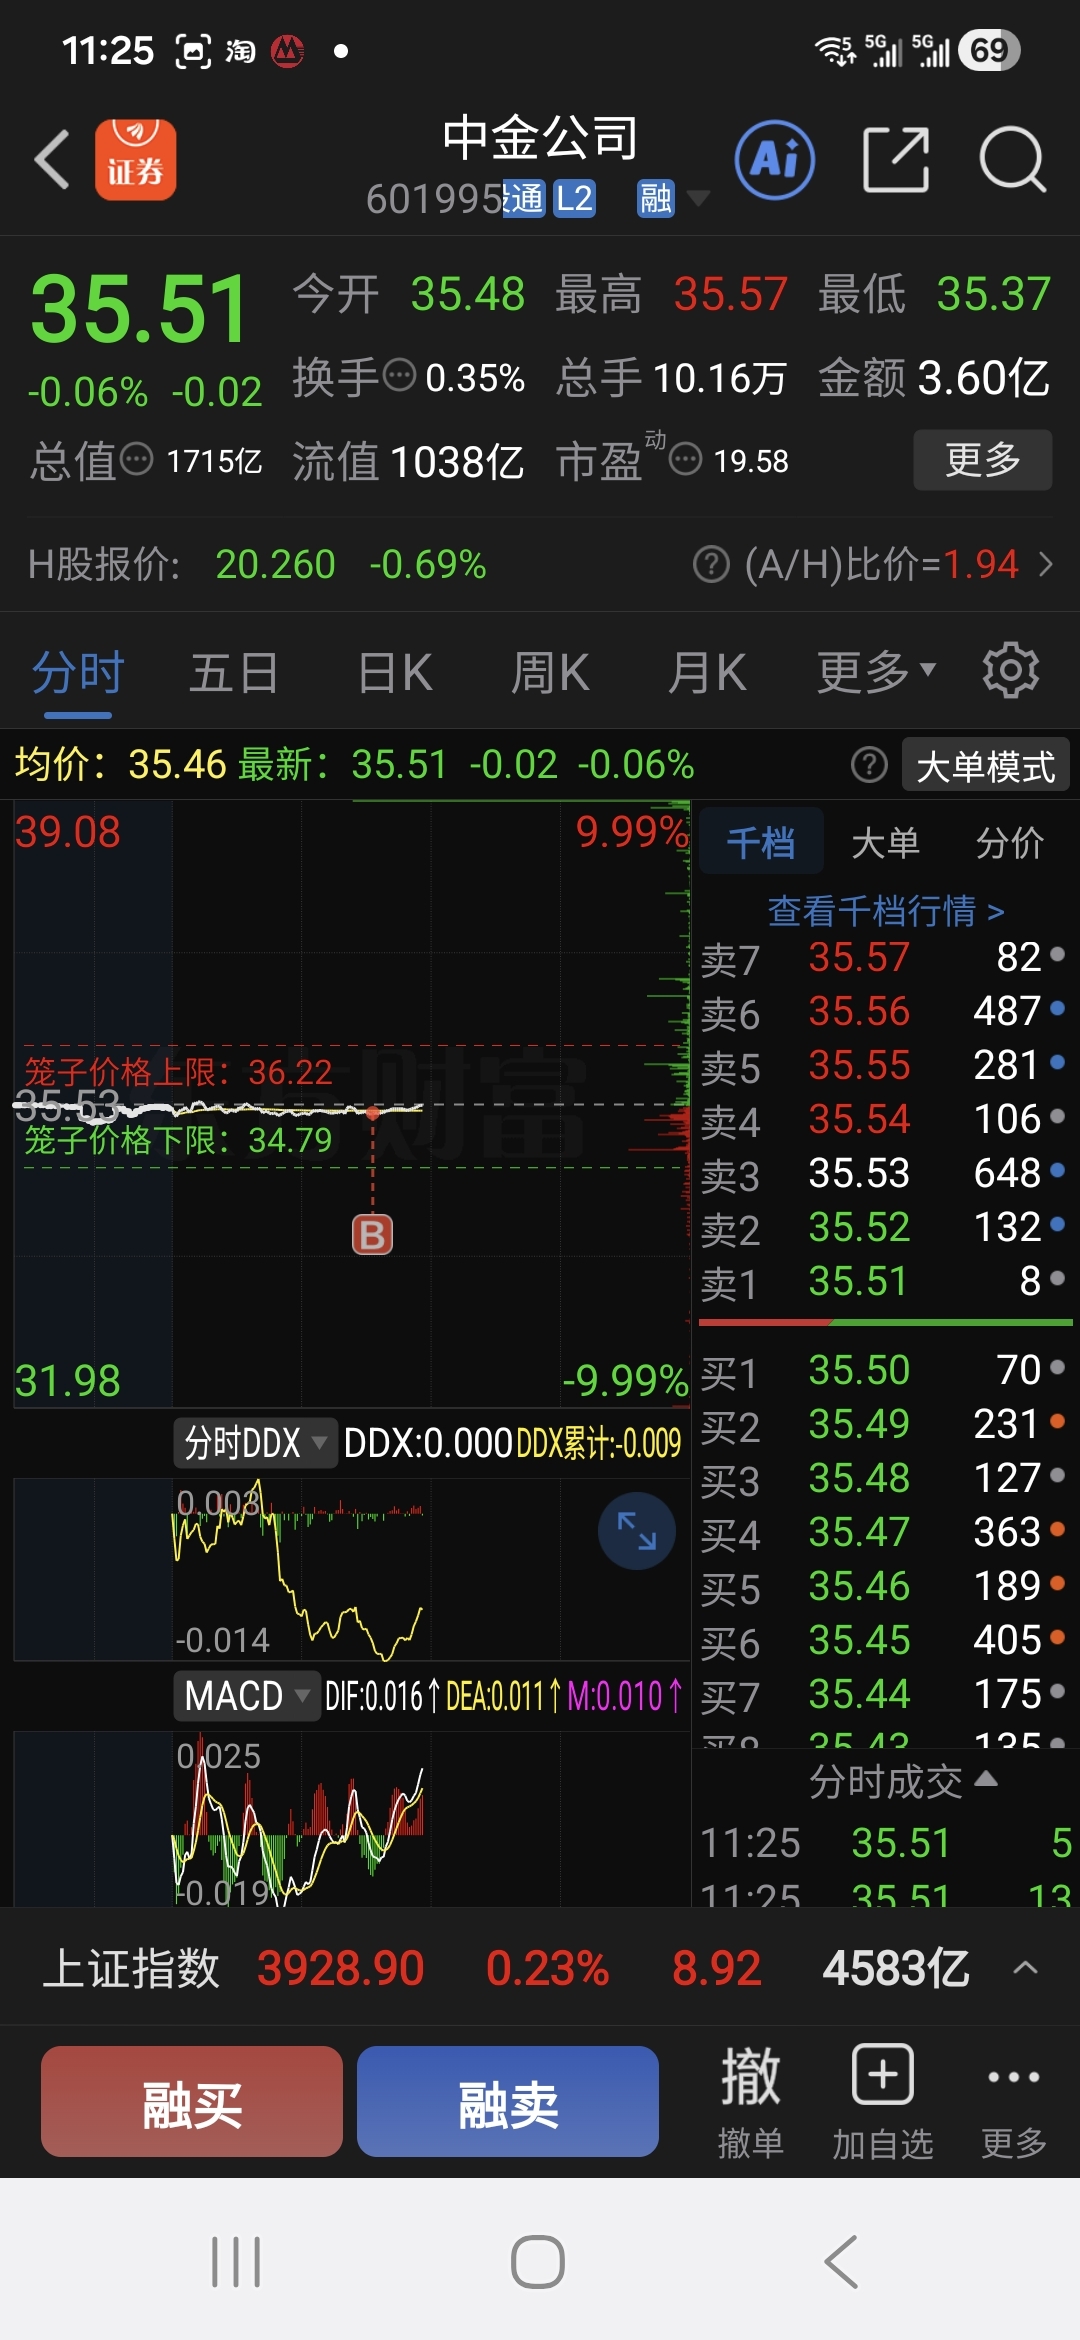Open the orange 证券 app icon
The height and width of the screenshot is (2340, 1080).
point(136,160)
